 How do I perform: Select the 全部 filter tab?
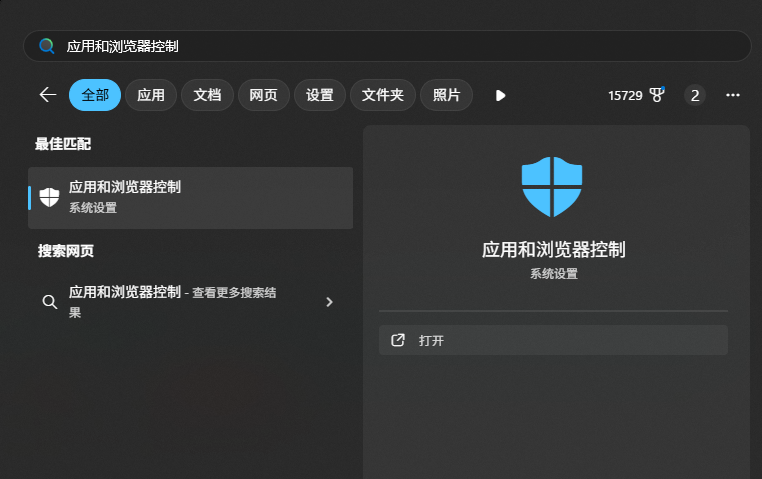(95, 95)
